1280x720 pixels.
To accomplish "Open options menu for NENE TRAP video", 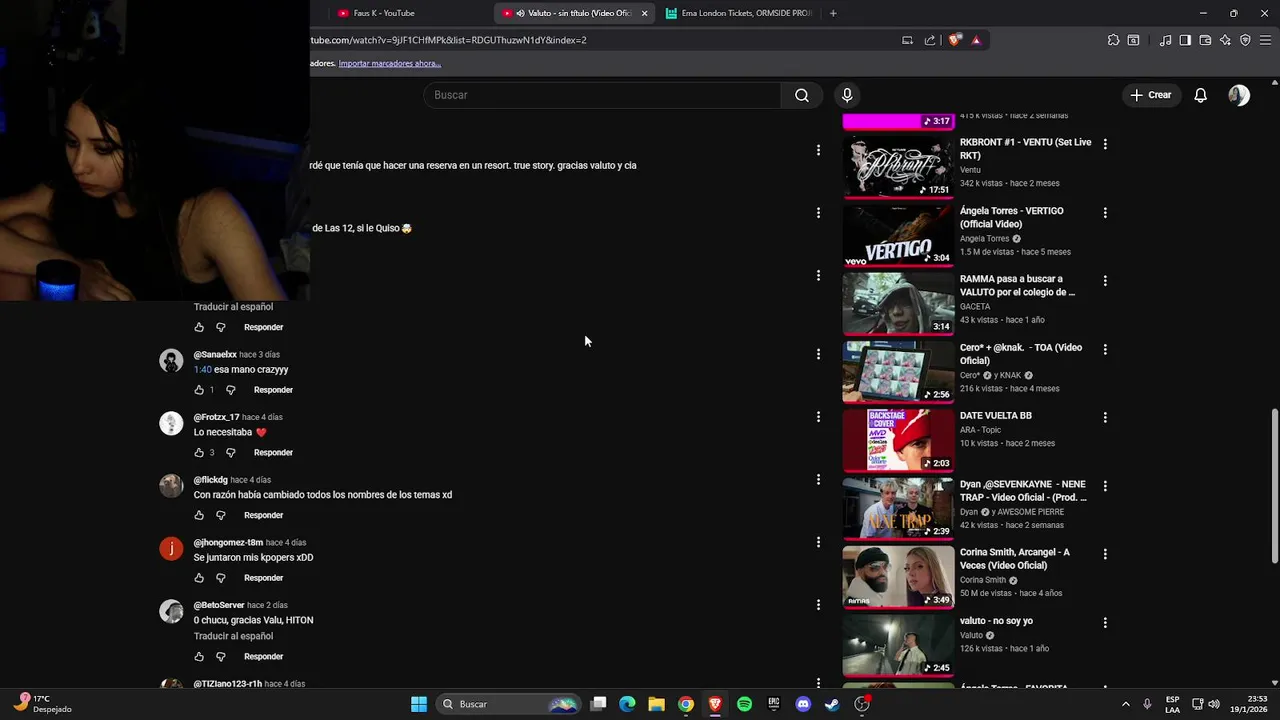I will point(1105,486).
